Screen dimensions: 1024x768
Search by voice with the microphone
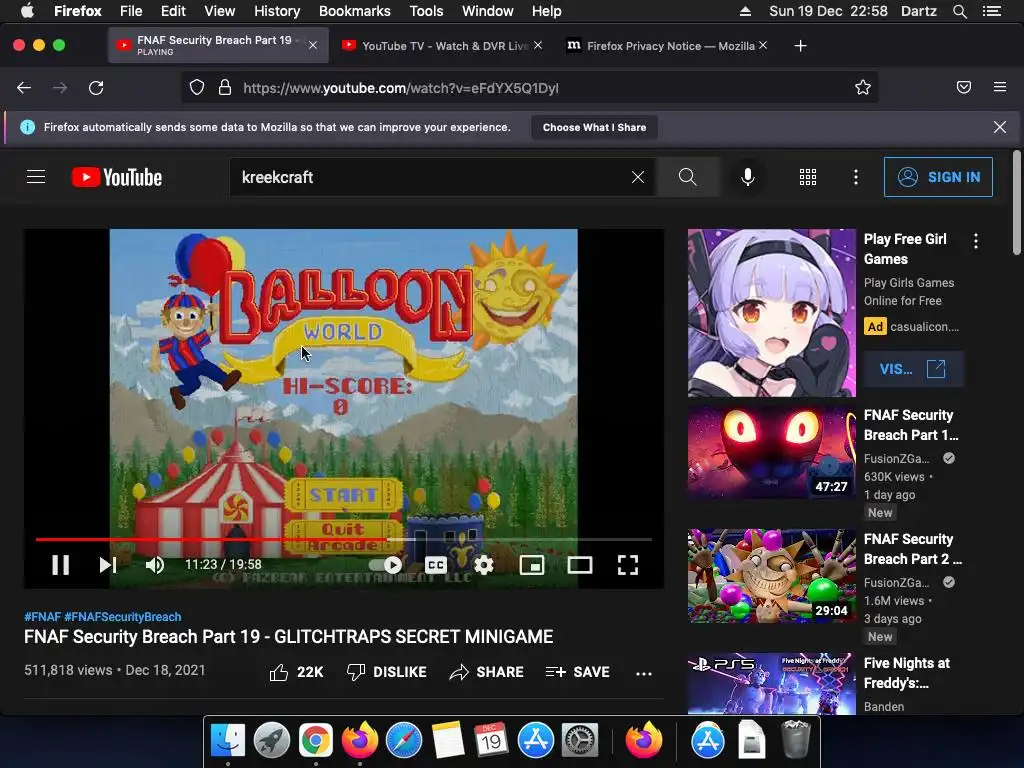coord(748,177)
